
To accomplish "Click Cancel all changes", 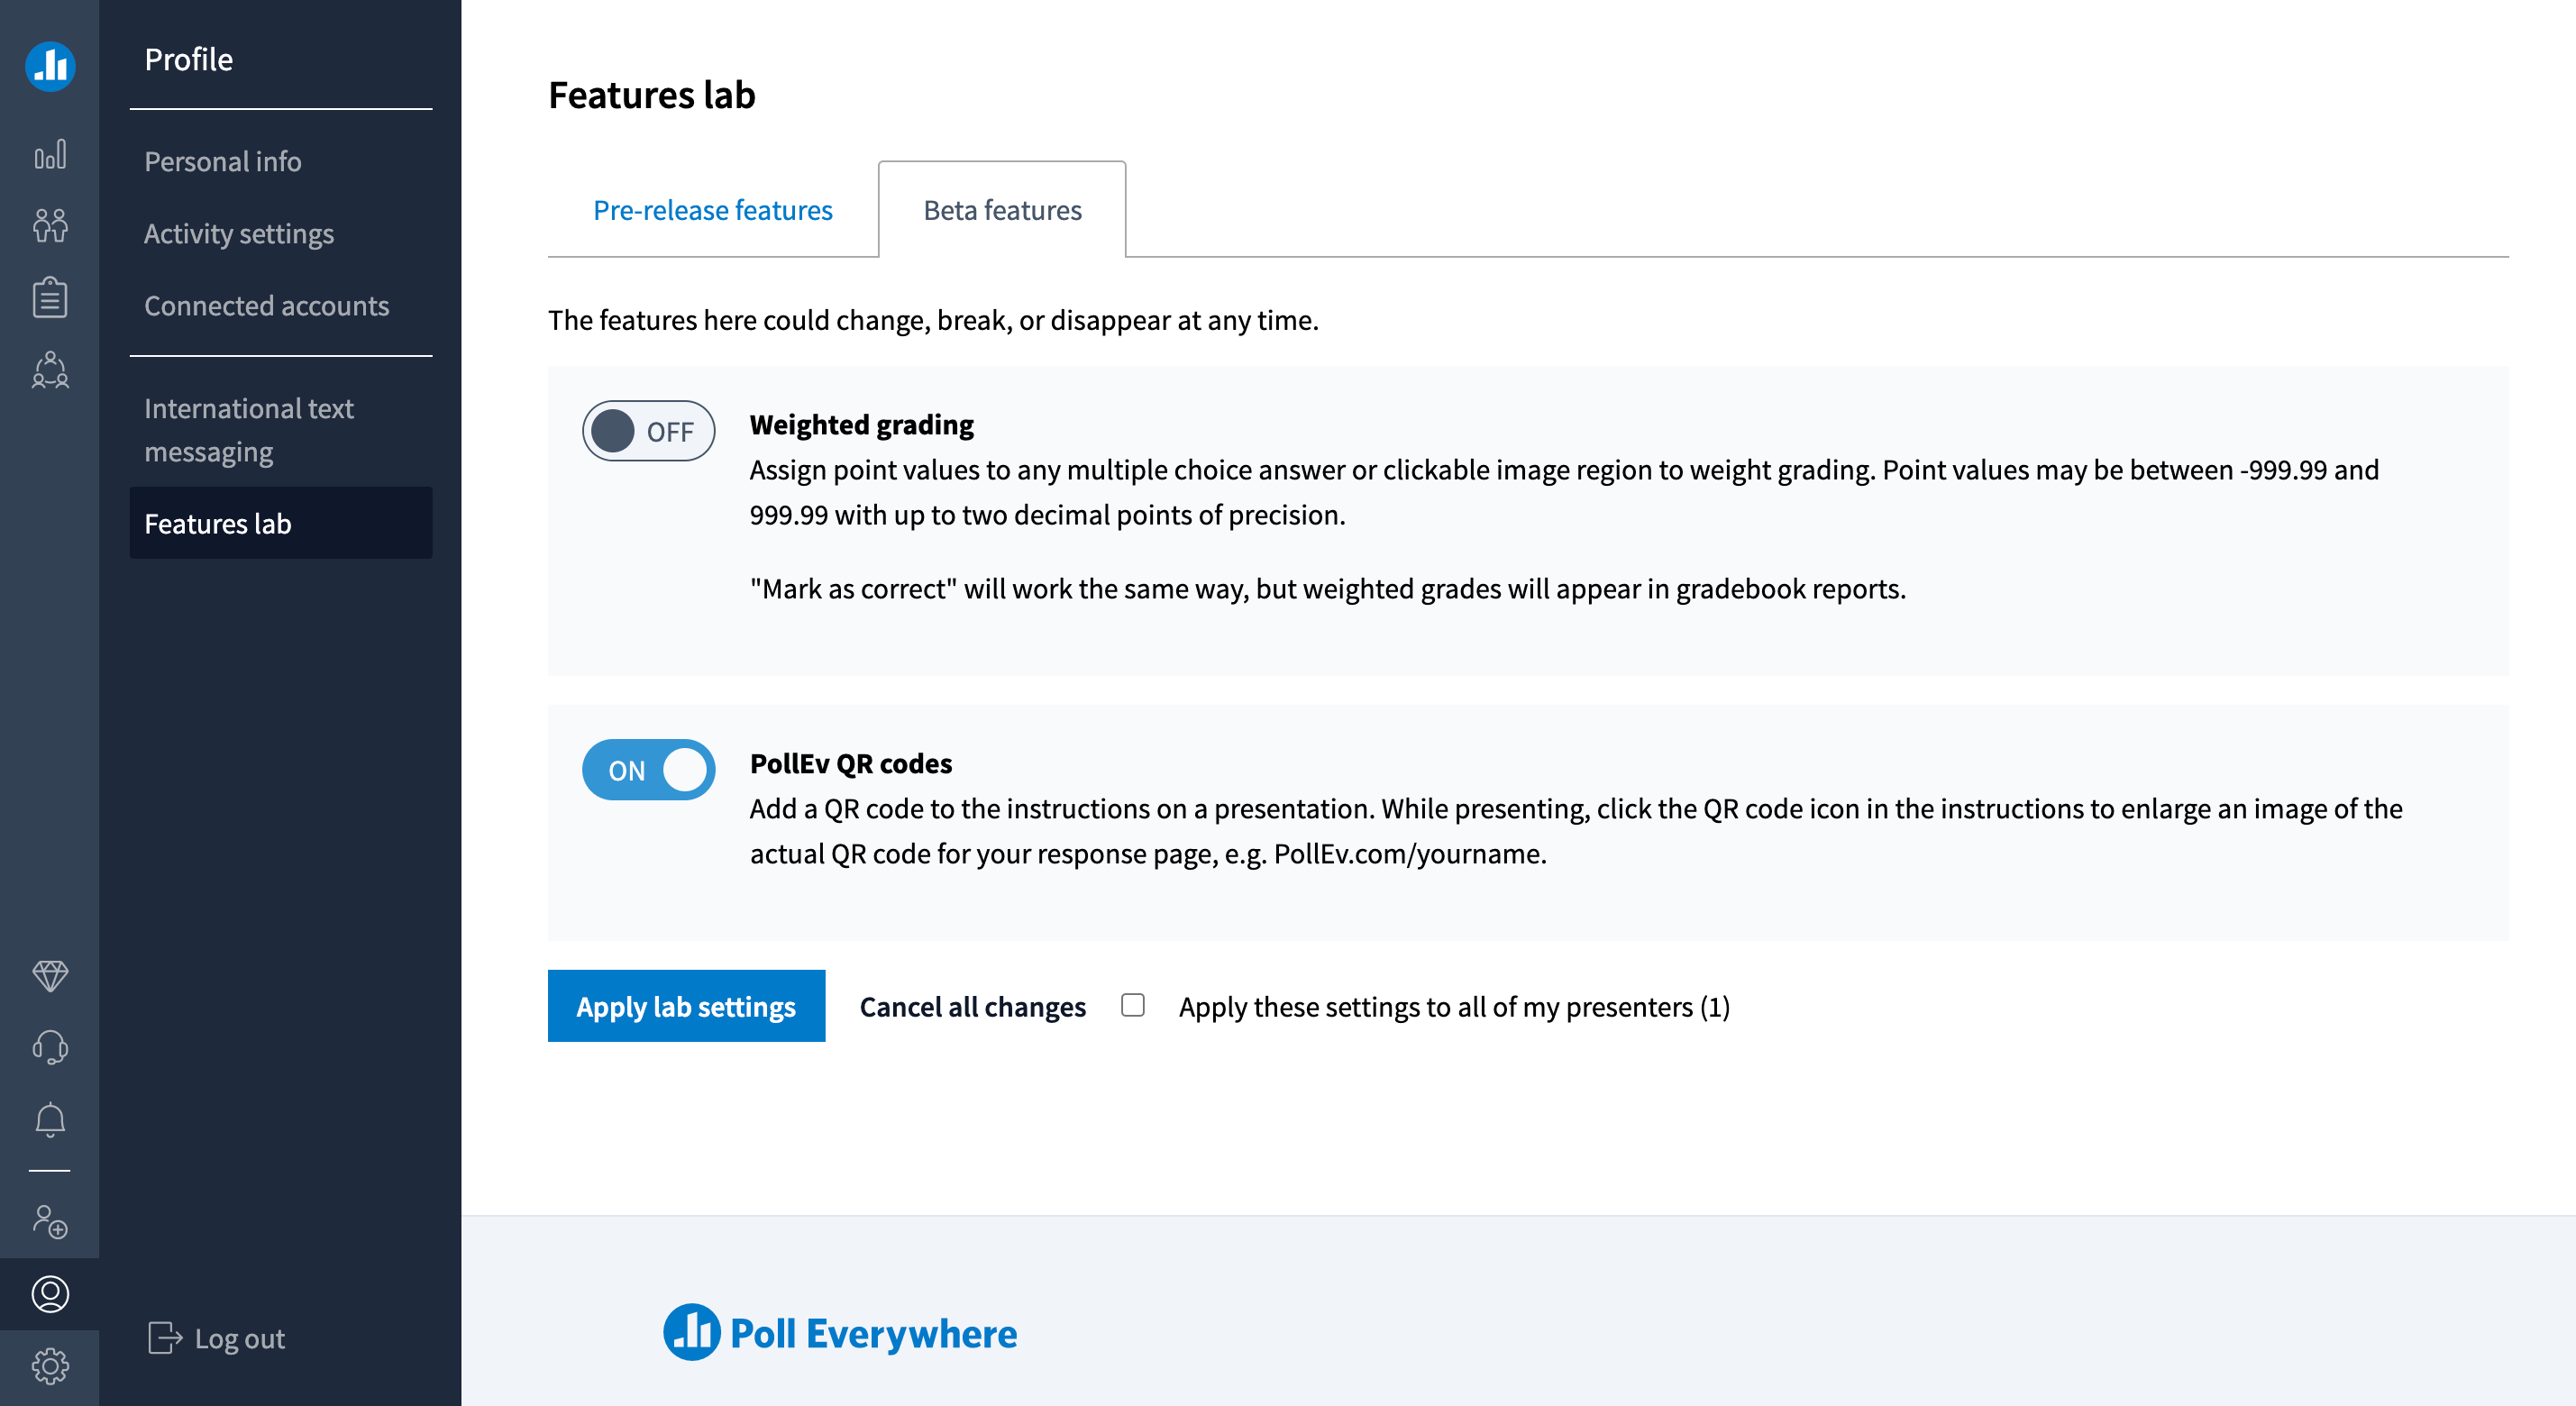I will point(972,1006).
